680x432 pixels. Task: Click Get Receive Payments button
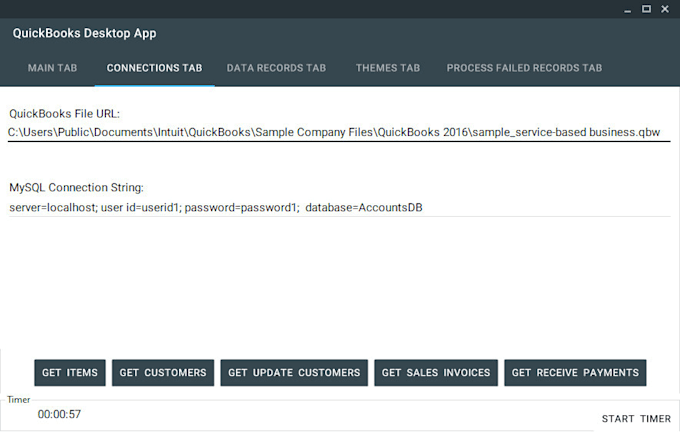pos(575,373)
